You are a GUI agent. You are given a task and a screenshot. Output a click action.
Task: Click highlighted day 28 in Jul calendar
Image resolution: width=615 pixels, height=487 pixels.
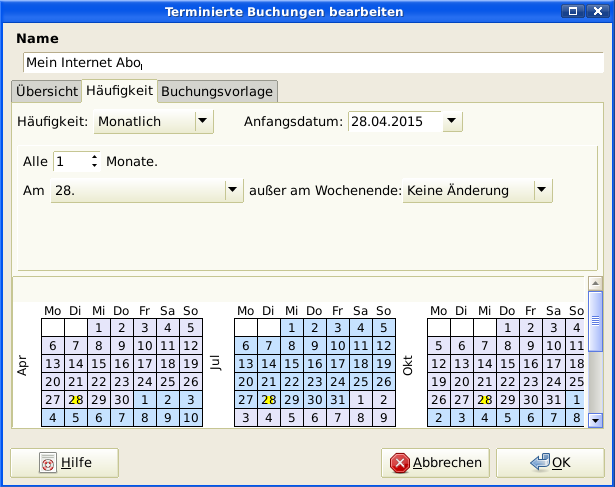(268, 399)
